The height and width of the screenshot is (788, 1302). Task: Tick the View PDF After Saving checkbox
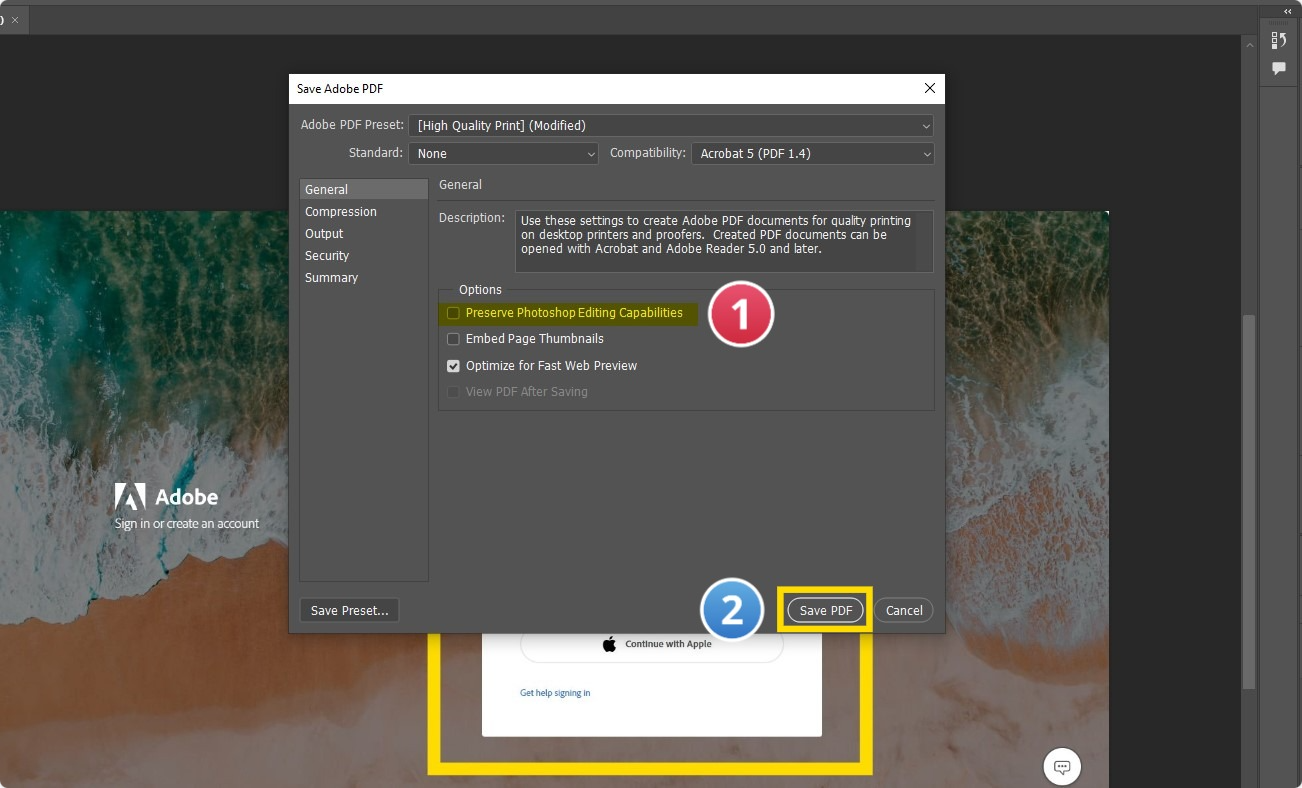(453, 392)
